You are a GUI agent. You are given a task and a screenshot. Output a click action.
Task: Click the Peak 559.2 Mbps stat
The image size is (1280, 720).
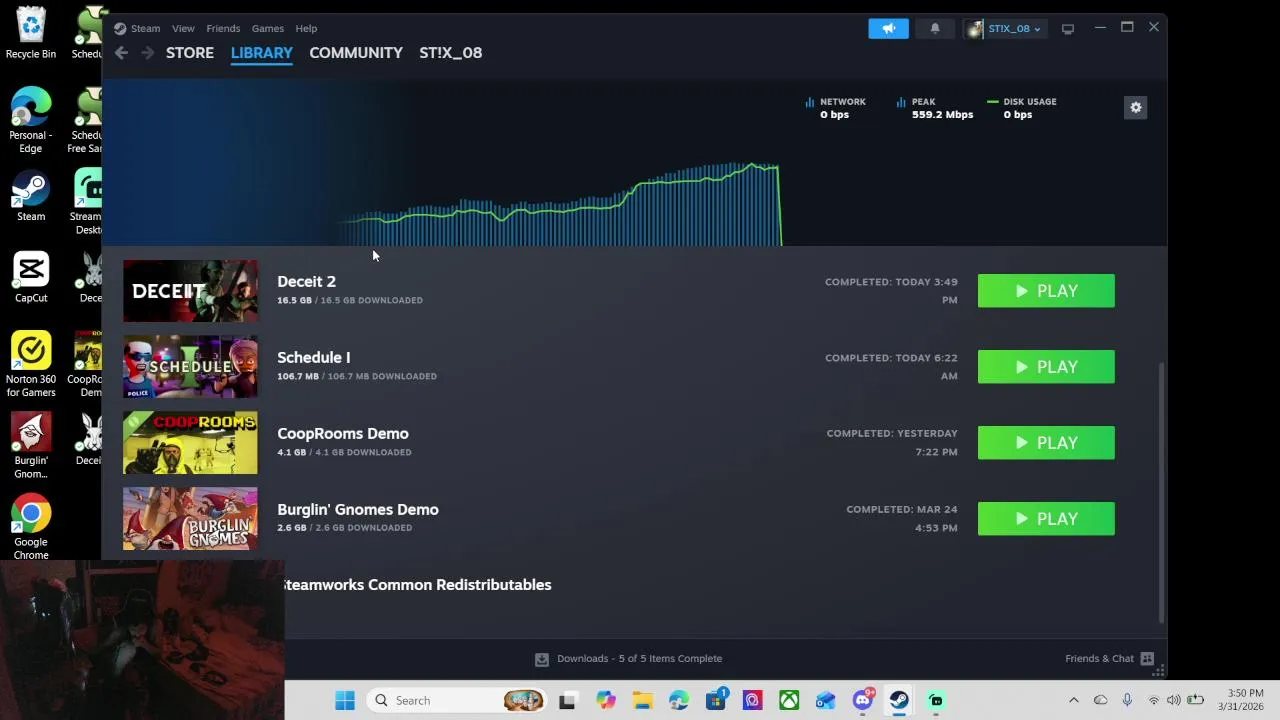pos(935,108)
